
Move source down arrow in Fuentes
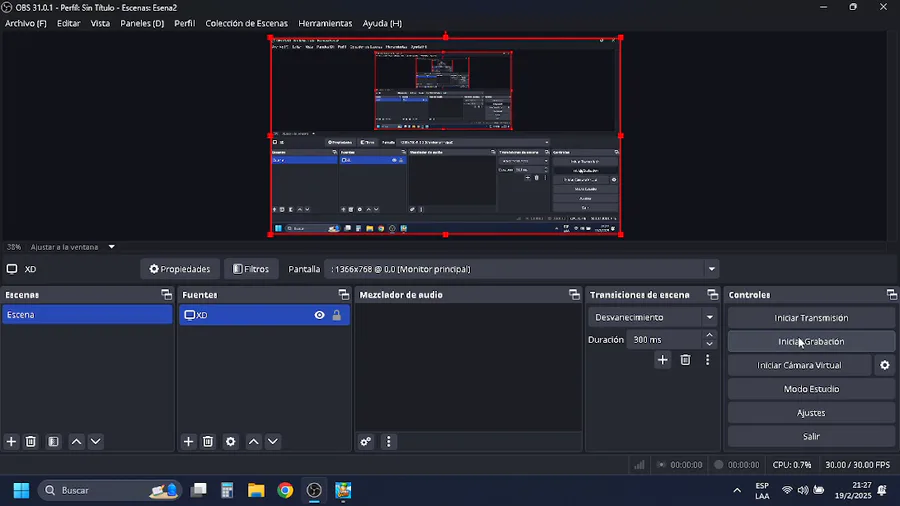click(x=273, y=441)
